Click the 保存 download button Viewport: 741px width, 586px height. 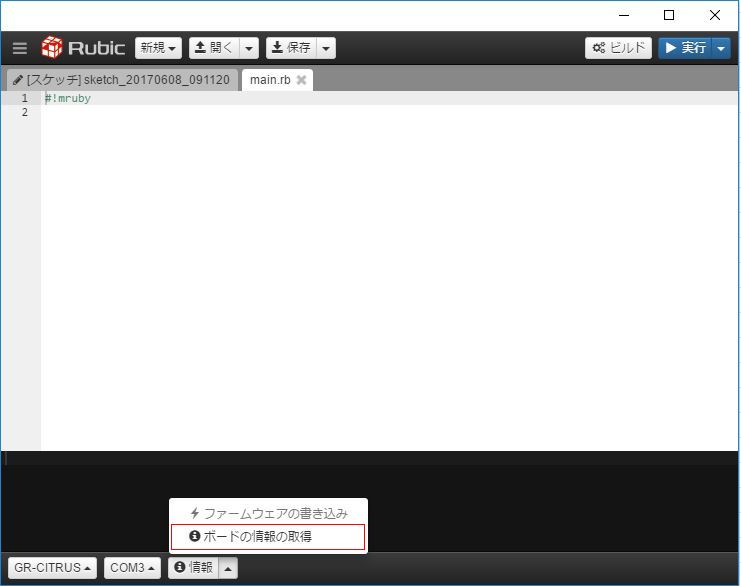tap(292, 48)
